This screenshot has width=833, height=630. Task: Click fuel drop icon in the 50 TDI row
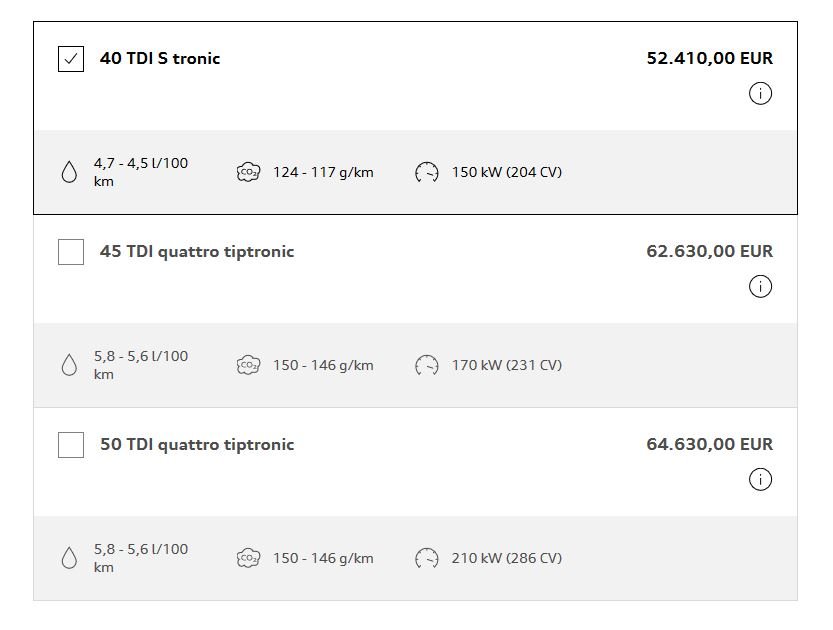[x=69, y=558]
